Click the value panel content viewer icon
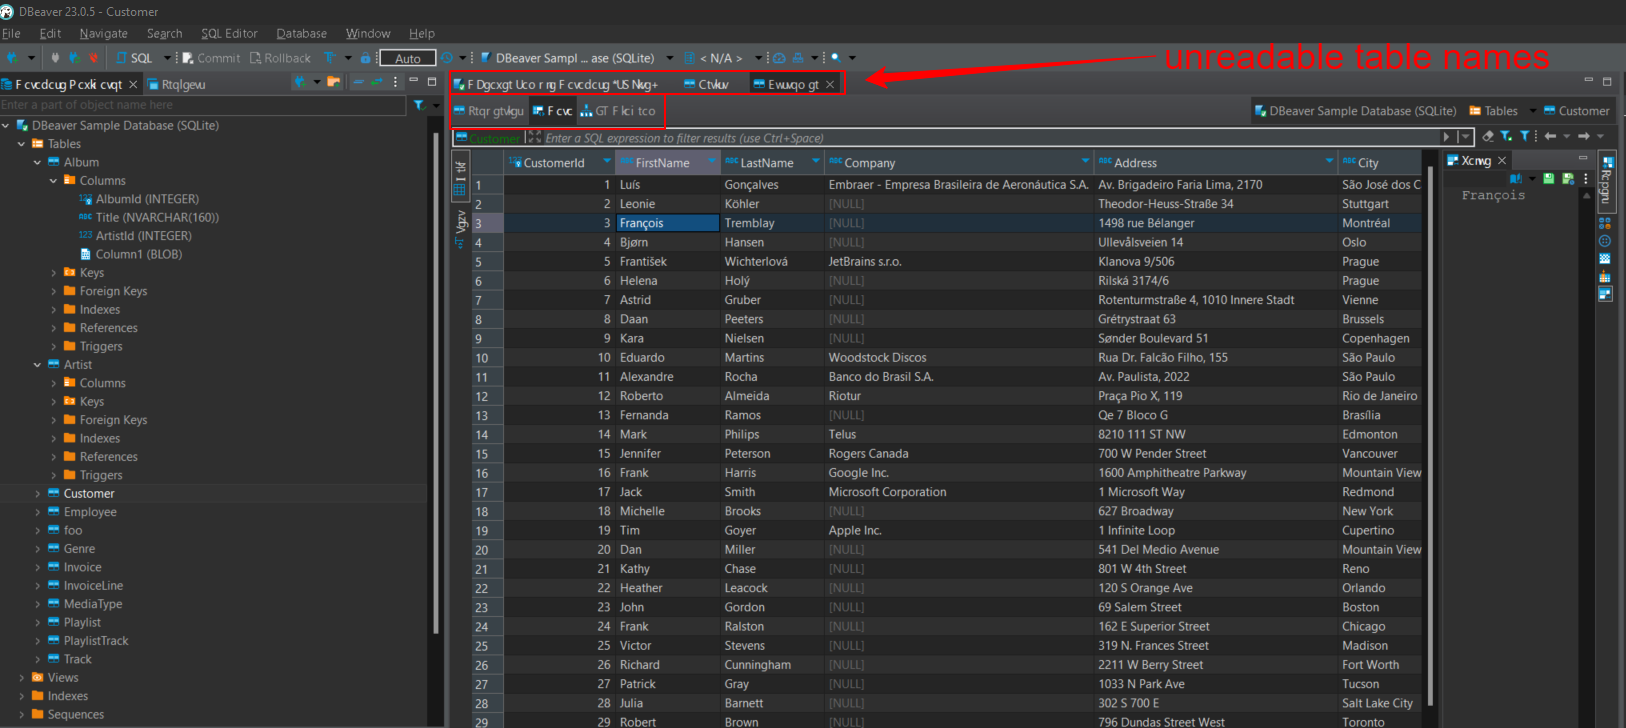Image resolution: width=1626 pixels, height=728 pixels. (1516, 179)
